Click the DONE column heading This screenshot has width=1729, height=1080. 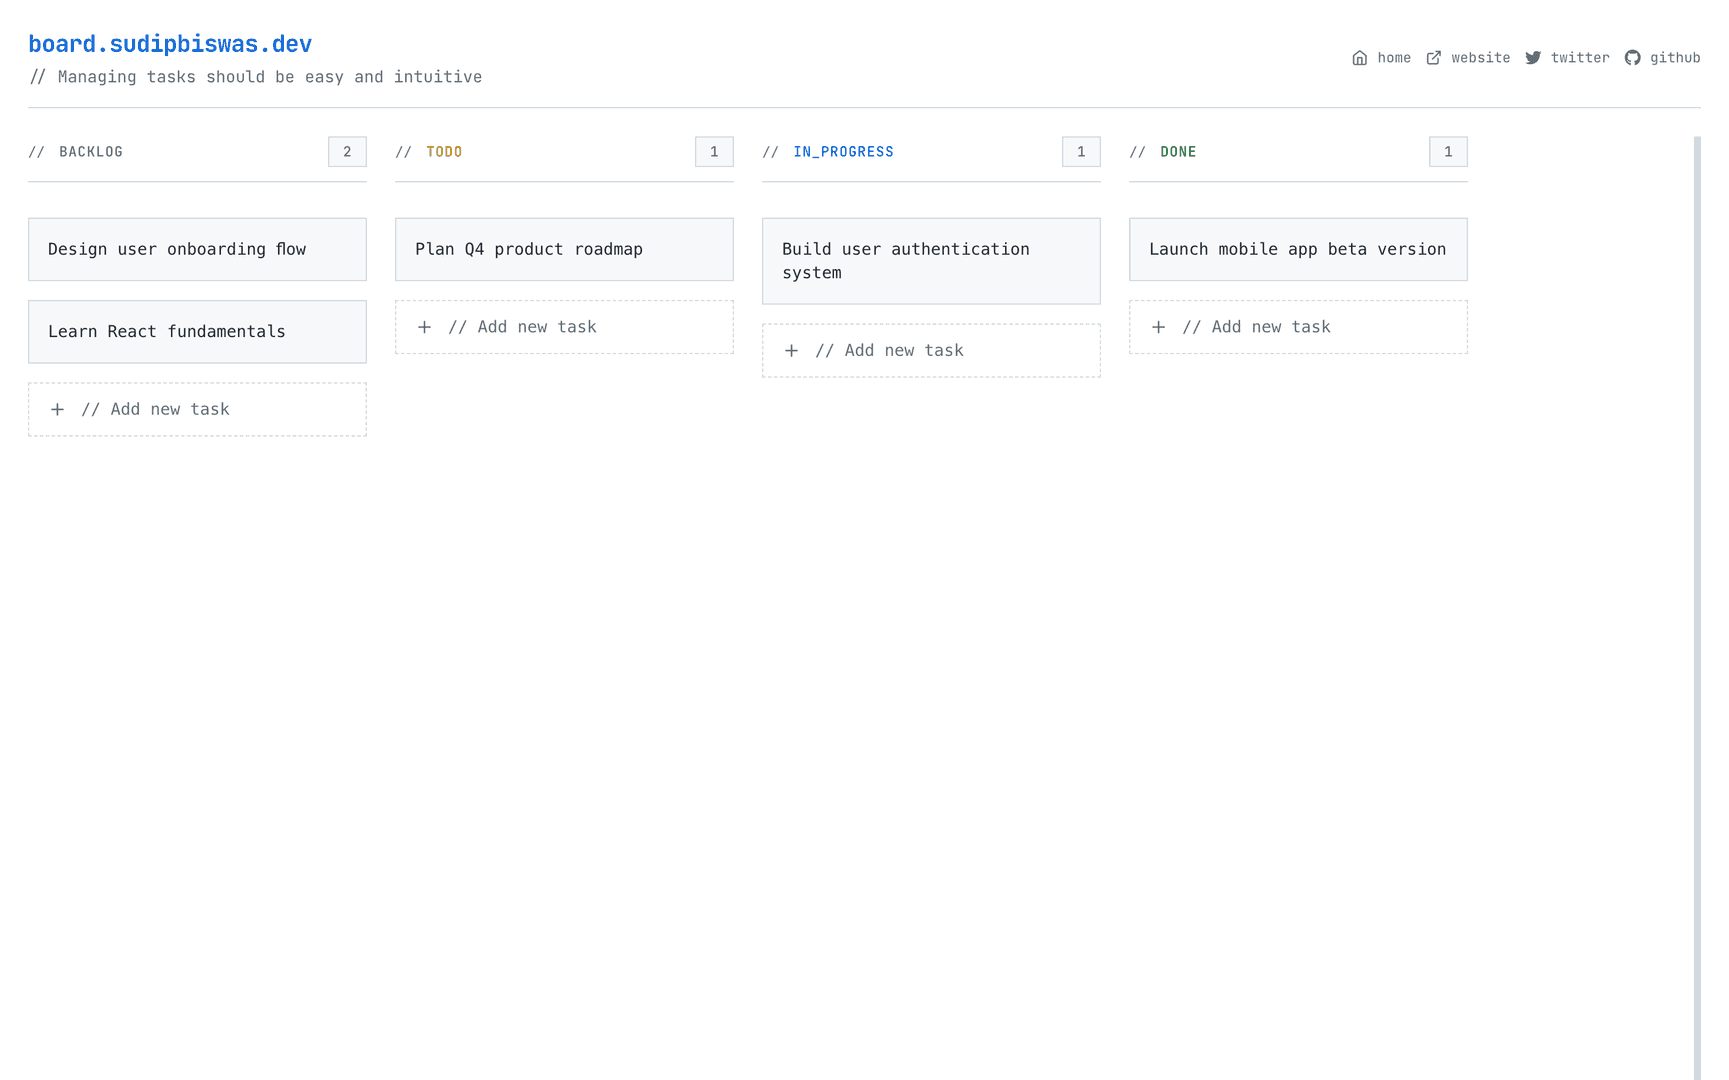click(1178, 152)
